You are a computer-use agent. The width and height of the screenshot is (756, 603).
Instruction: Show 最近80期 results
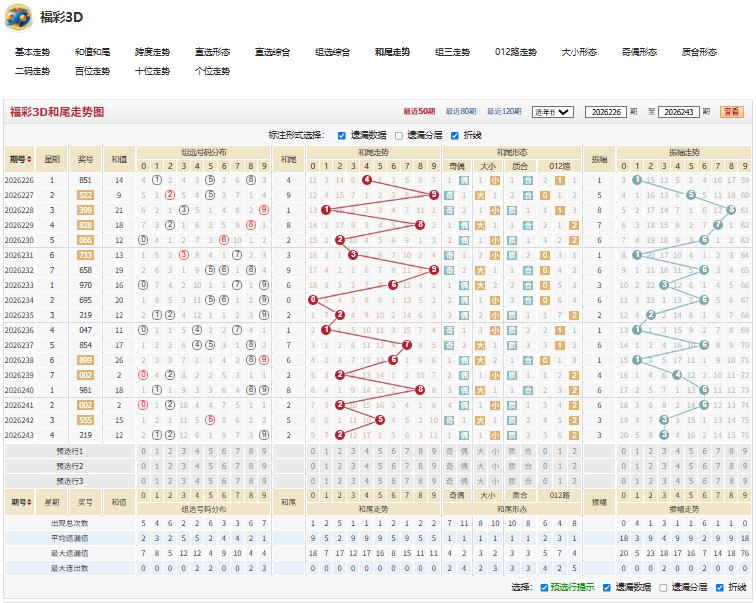pos(460,112)
